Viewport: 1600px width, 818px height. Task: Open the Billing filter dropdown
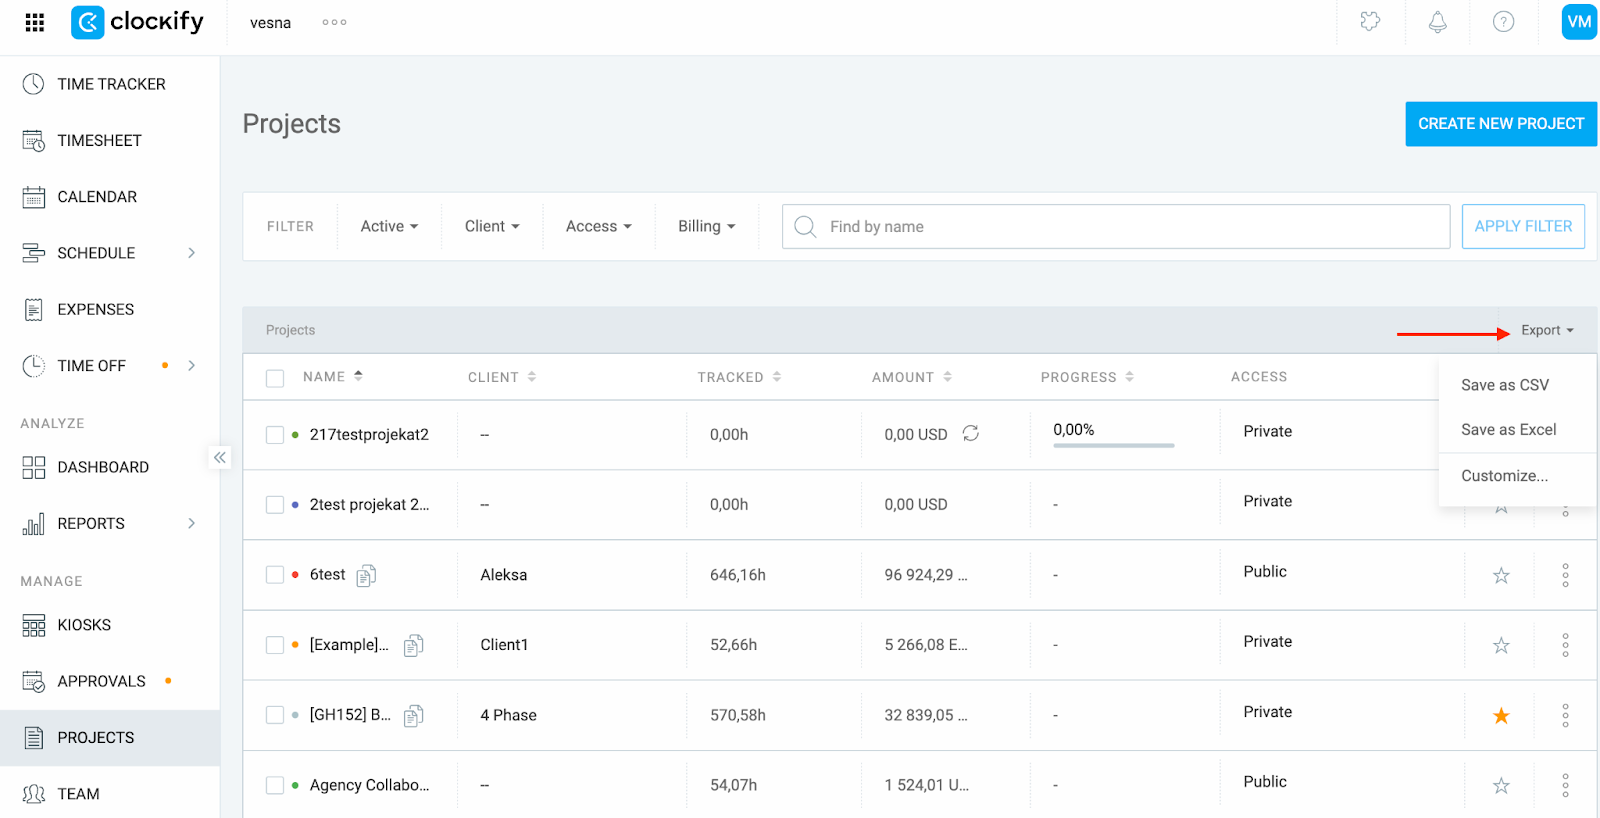(x=706, y=227)
